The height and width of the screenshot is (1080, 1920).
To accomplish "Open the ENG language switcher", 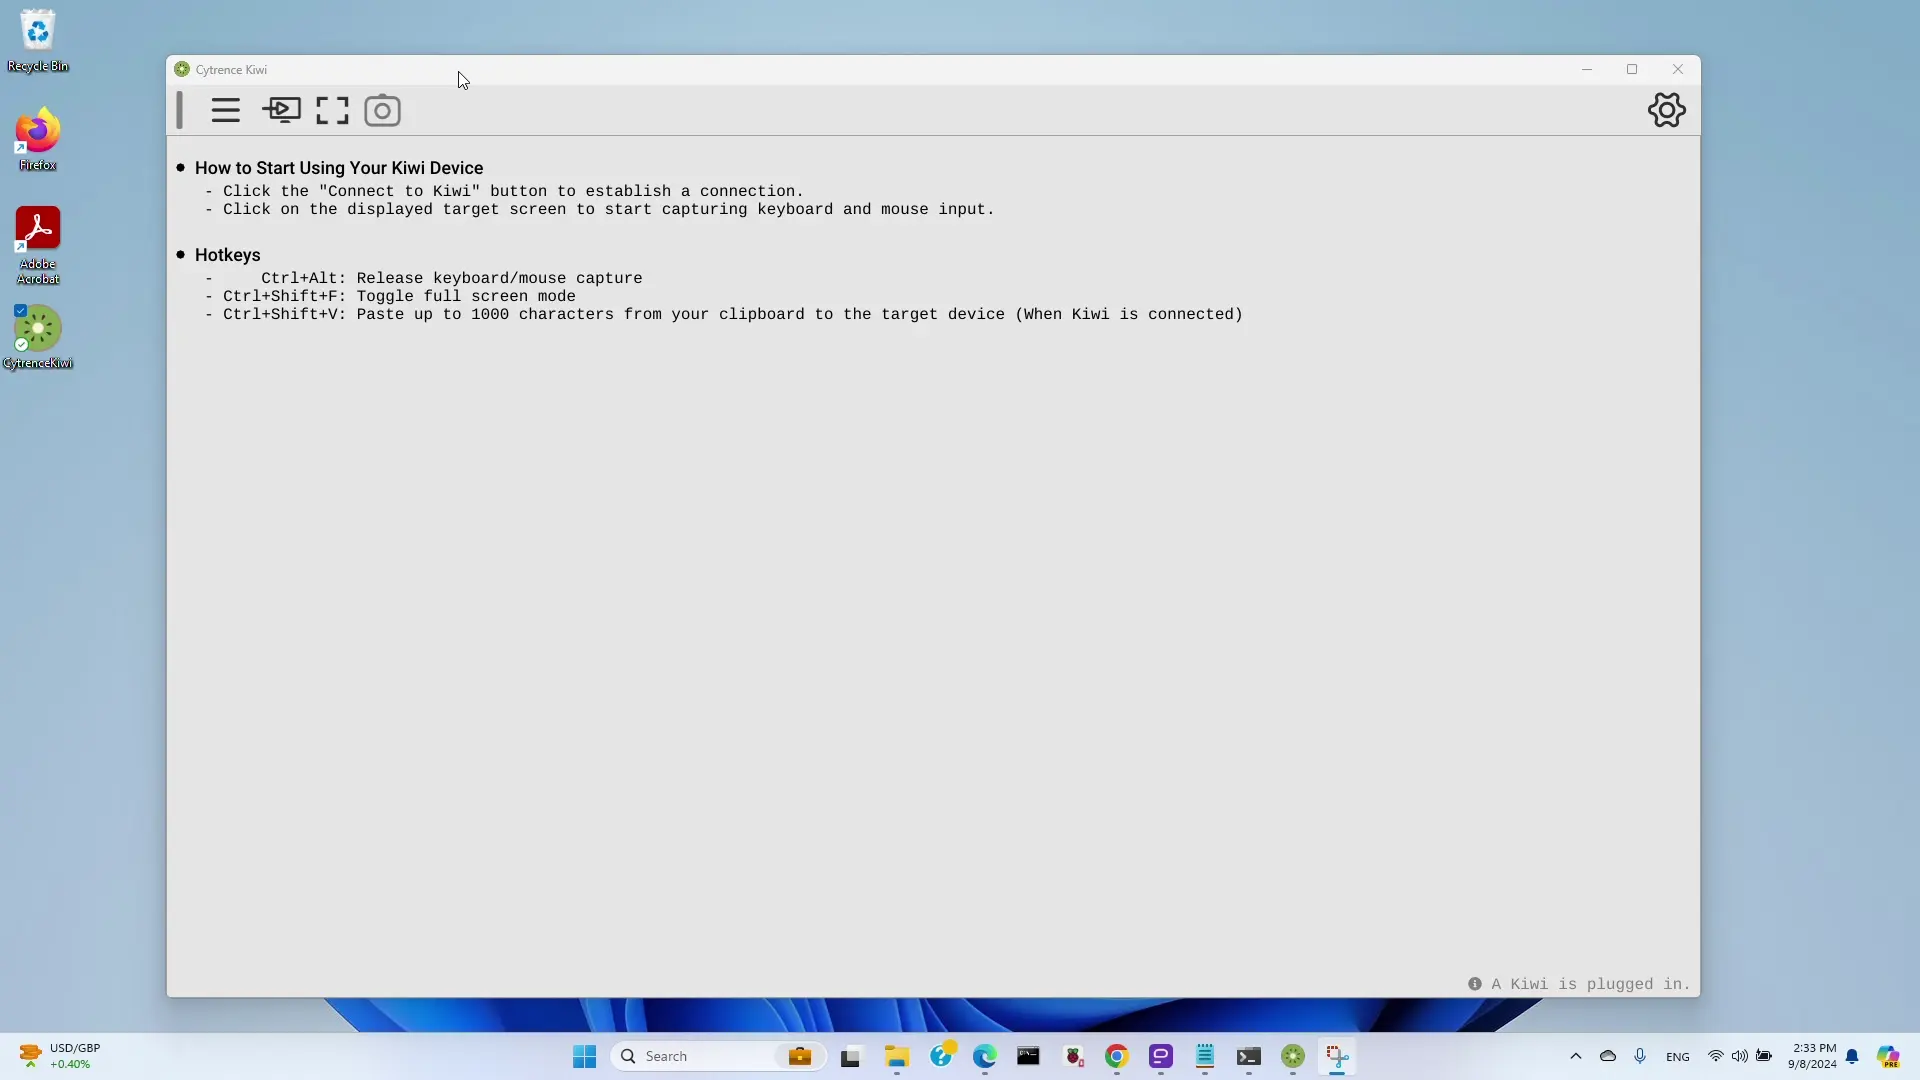I will click(1678, 1057).
